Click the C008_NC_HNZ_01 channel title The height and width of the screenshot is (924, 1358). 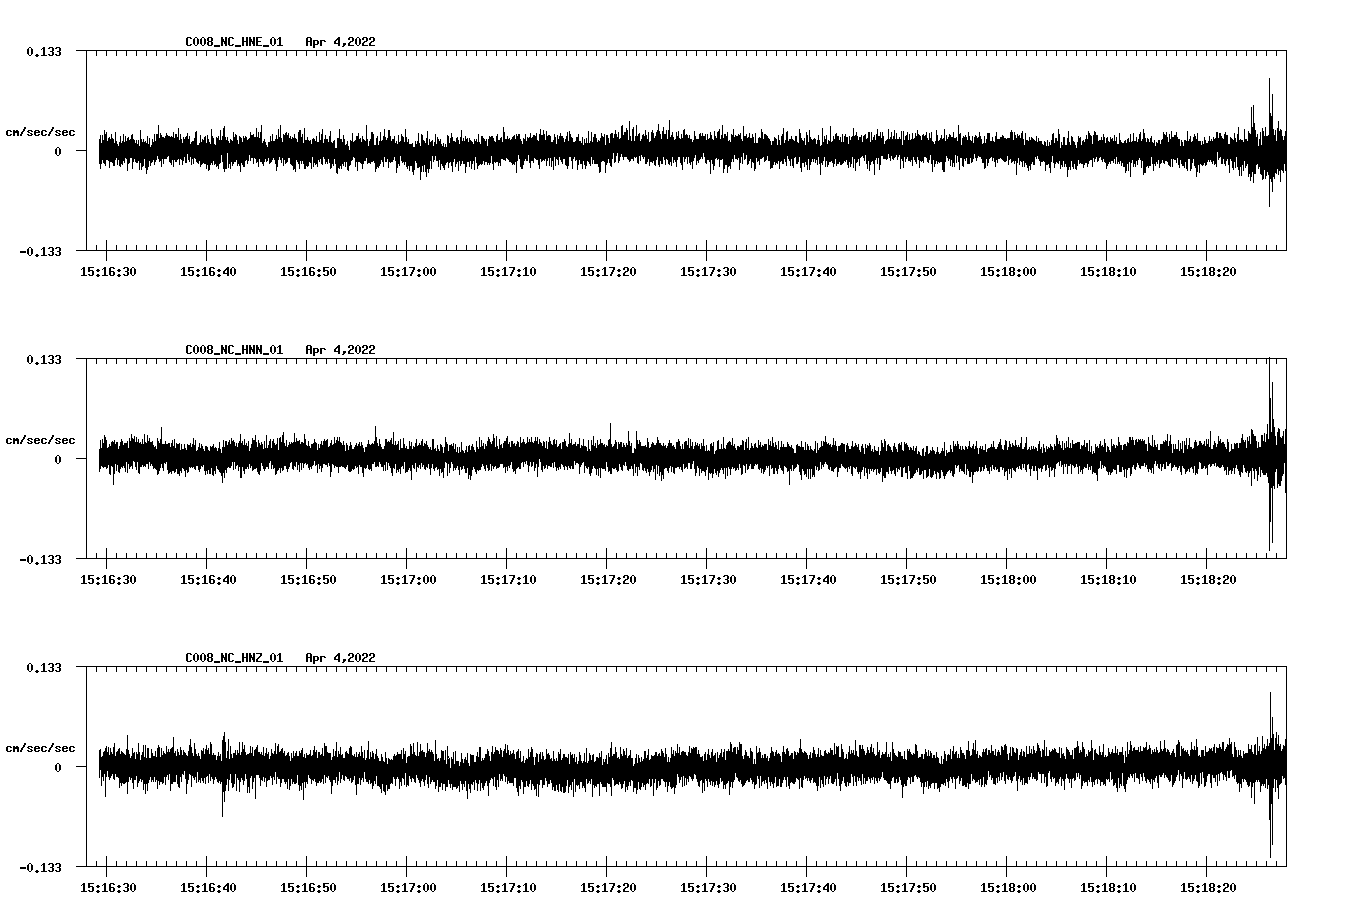(234, 658)
